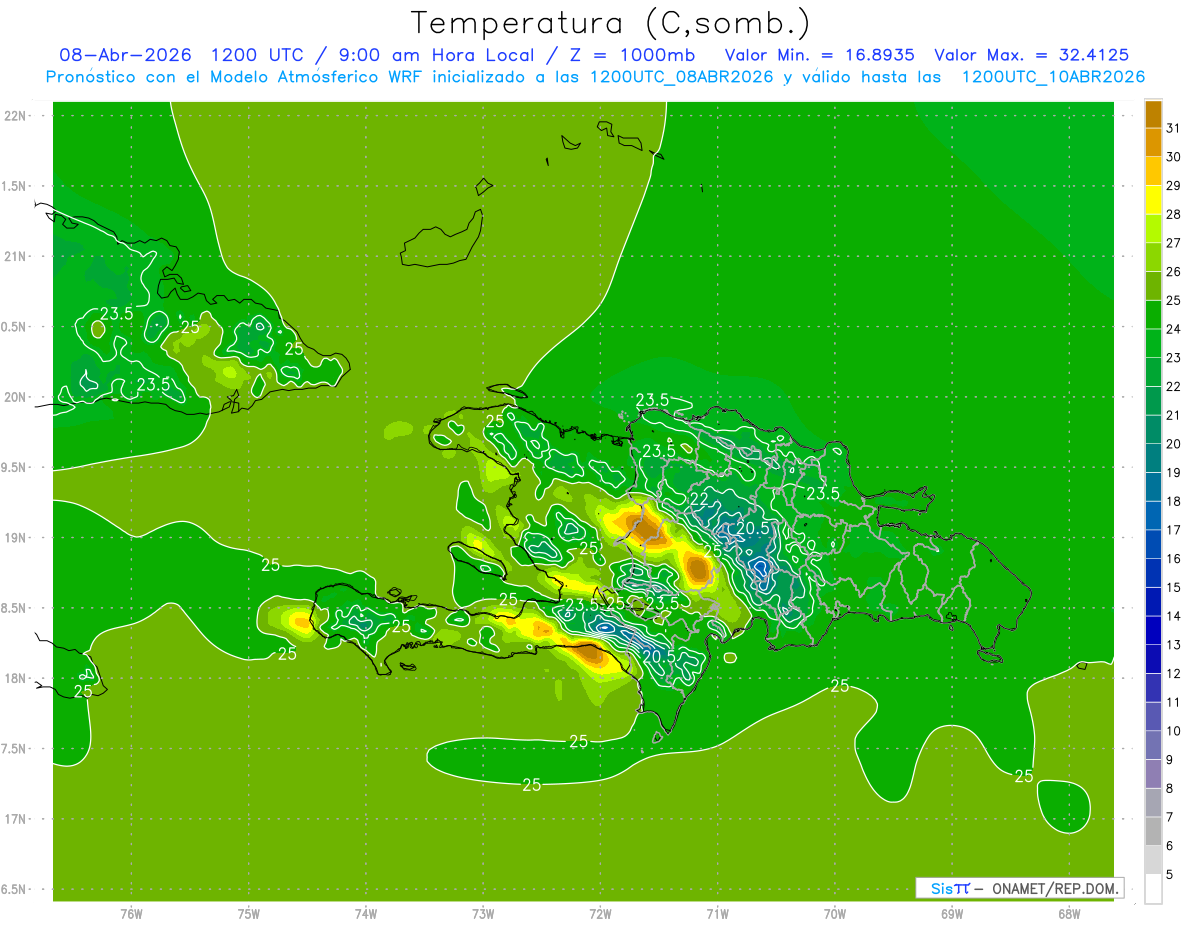The width and height of the screenshot is (1200, 927).
Task: Click the 22 contour label in Dominican Republic
Action: point(699,498)
